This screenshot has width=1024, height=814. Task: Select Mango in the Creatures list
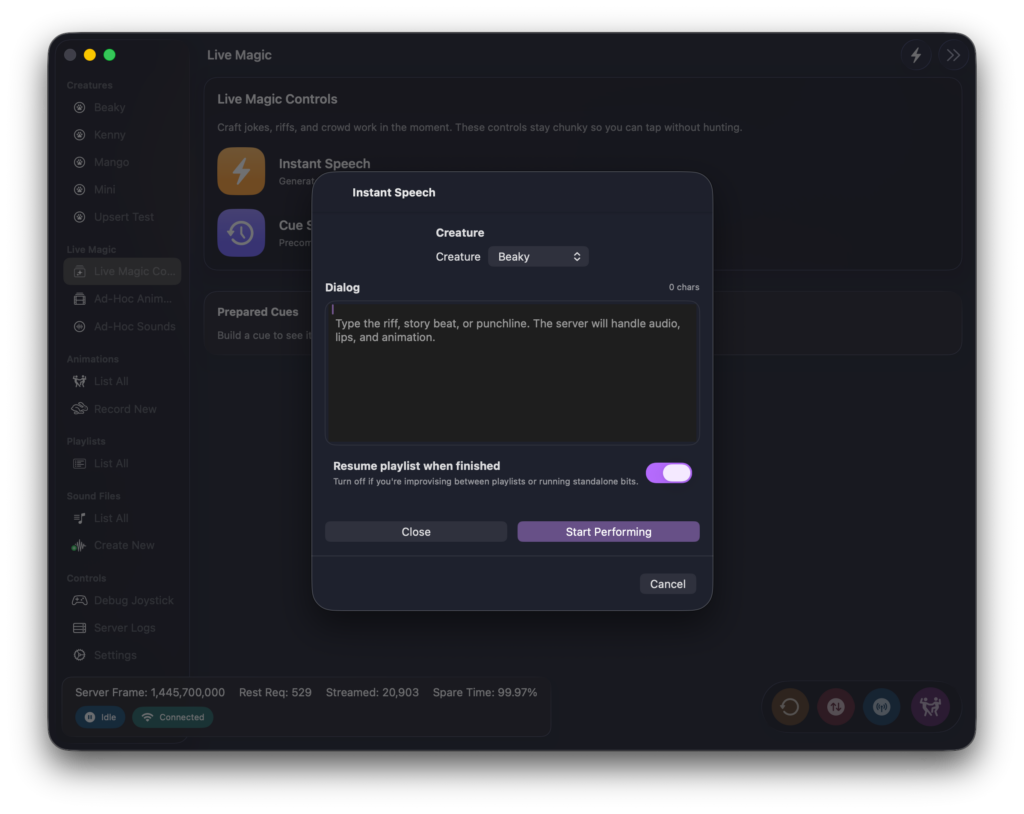pos(111,162)
